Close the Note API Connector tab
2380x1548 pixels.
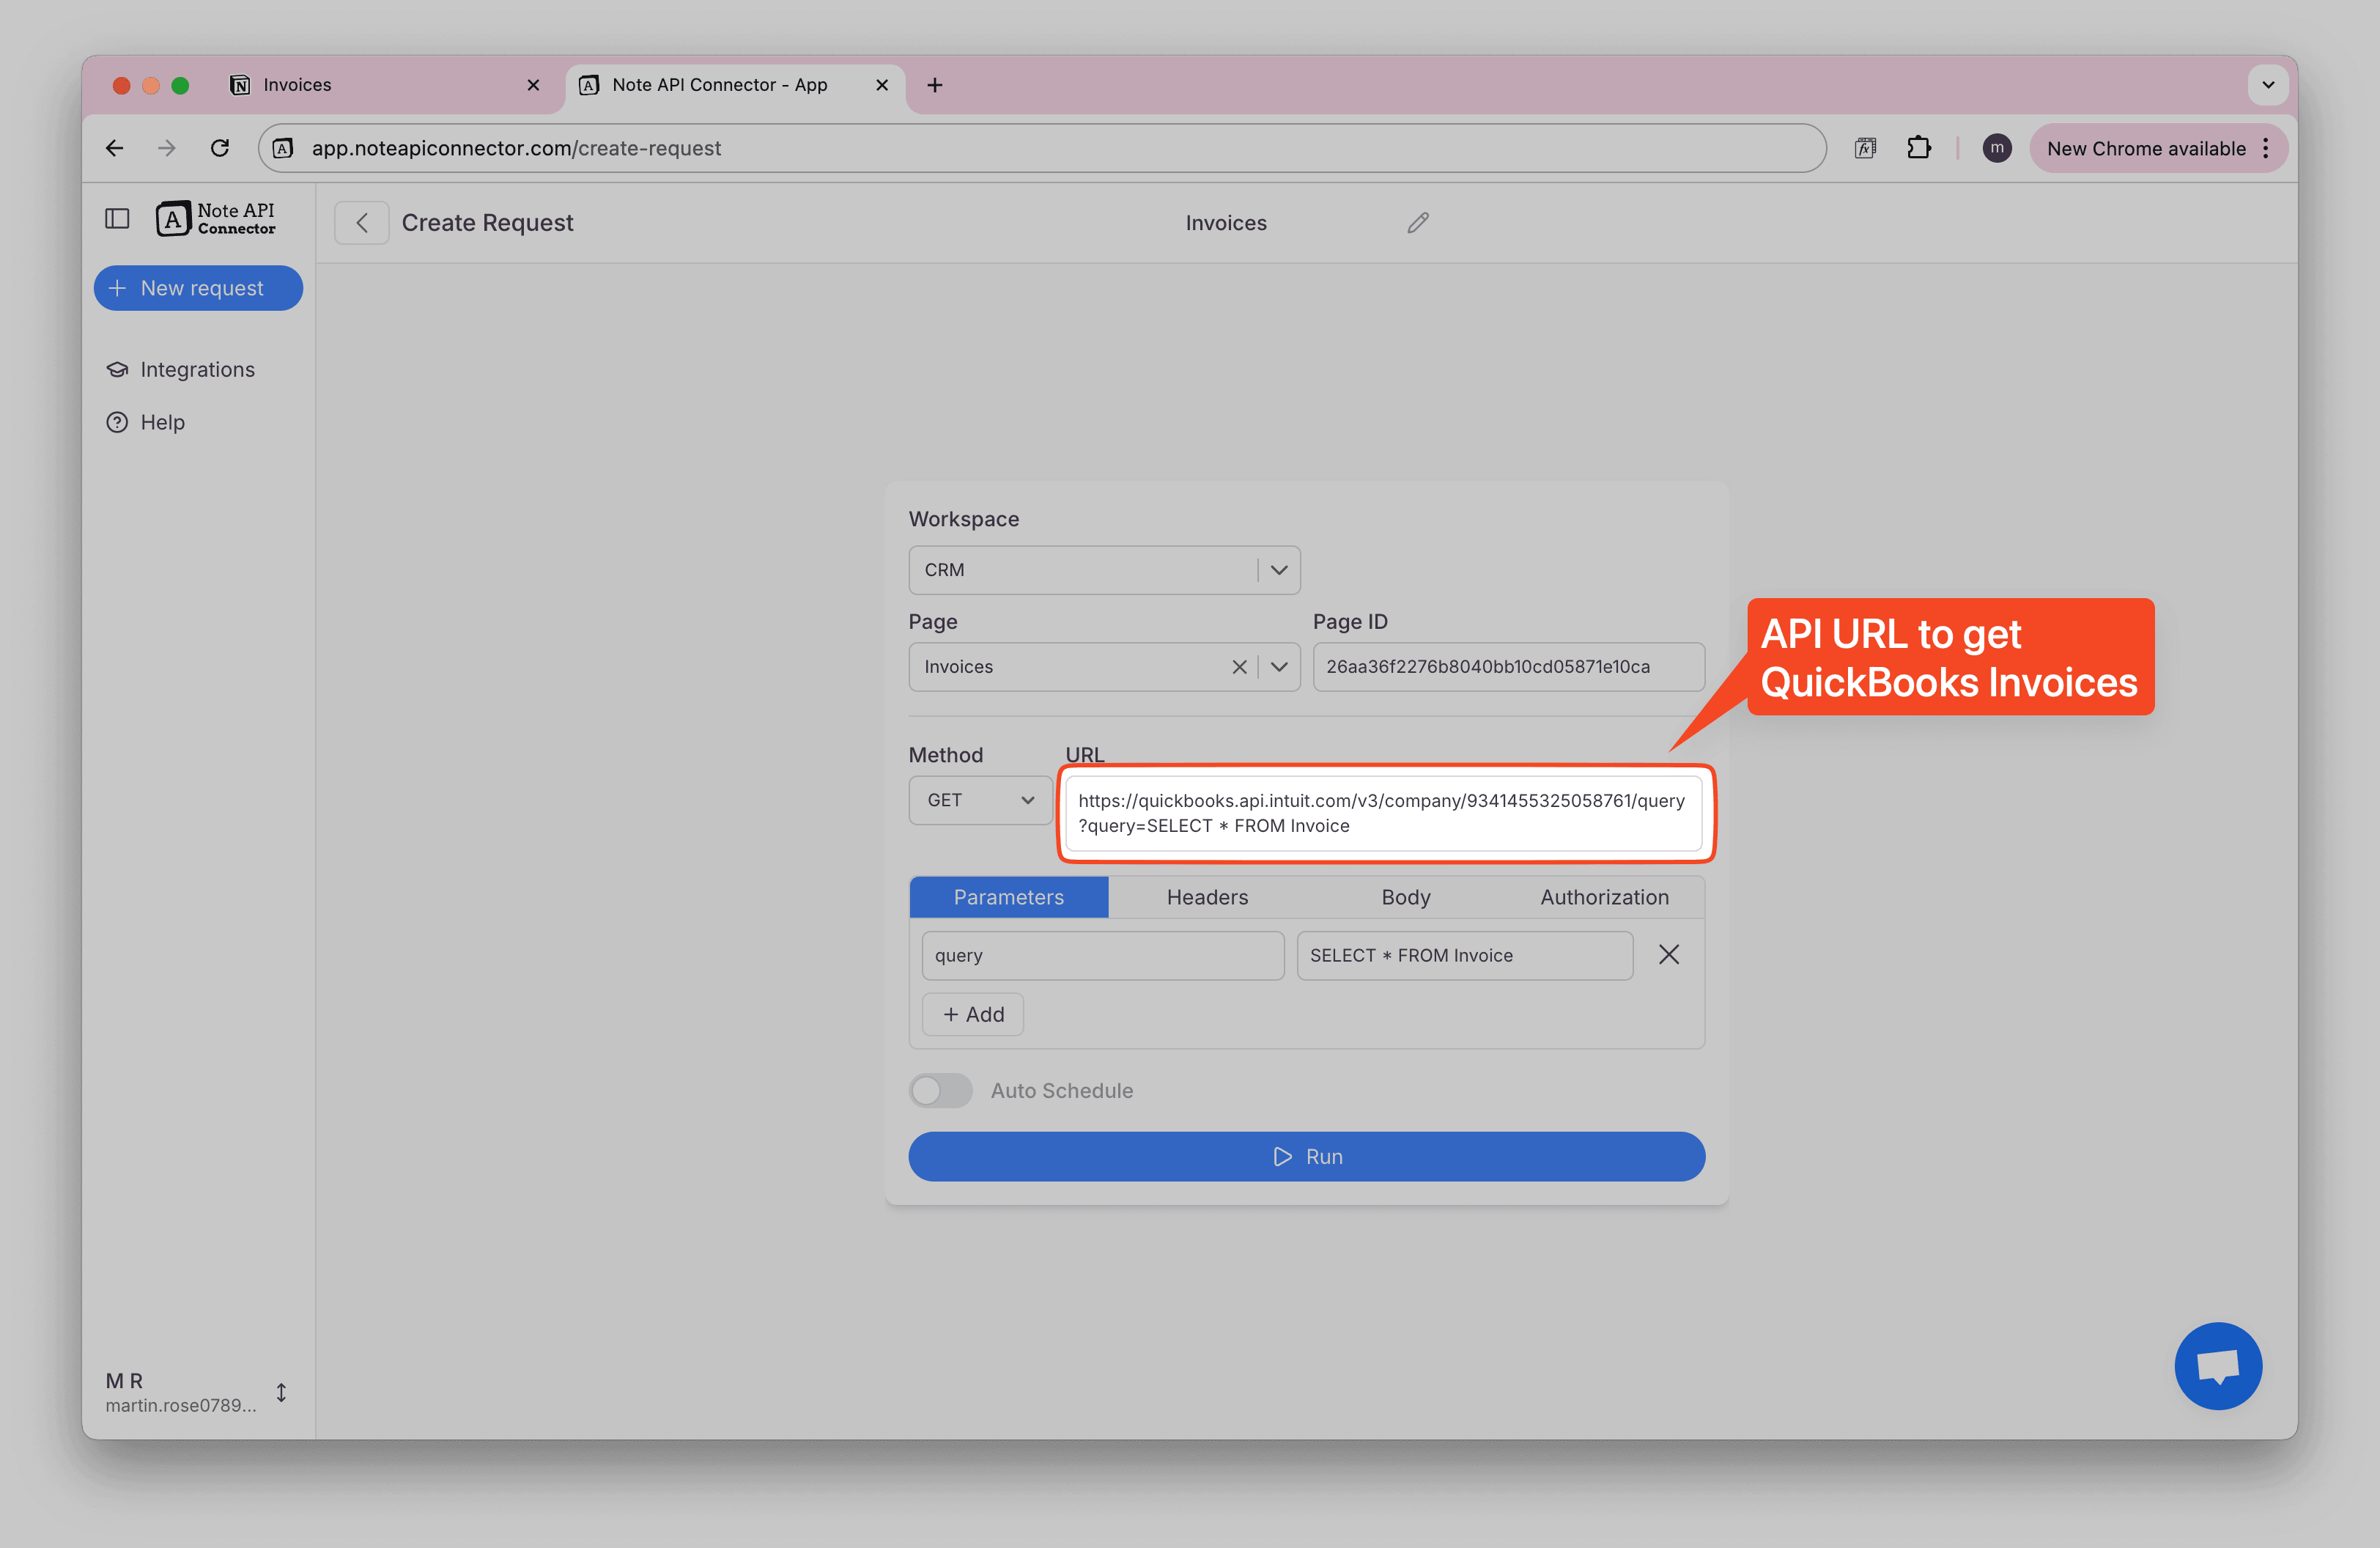(882, 85)
